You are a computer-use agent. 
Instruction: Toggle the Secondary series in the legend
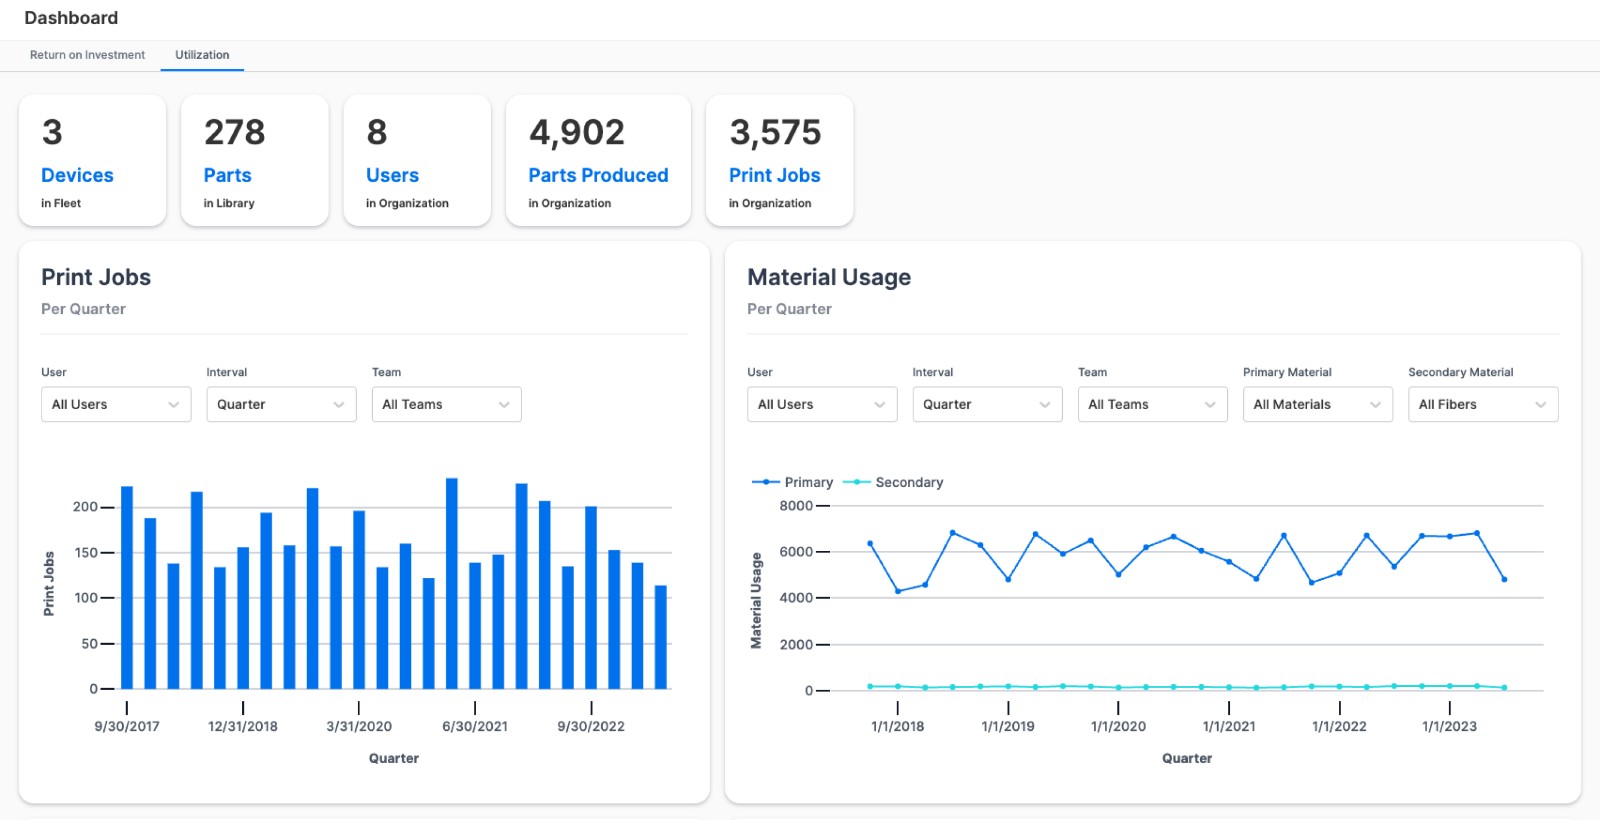pos(894,482)
